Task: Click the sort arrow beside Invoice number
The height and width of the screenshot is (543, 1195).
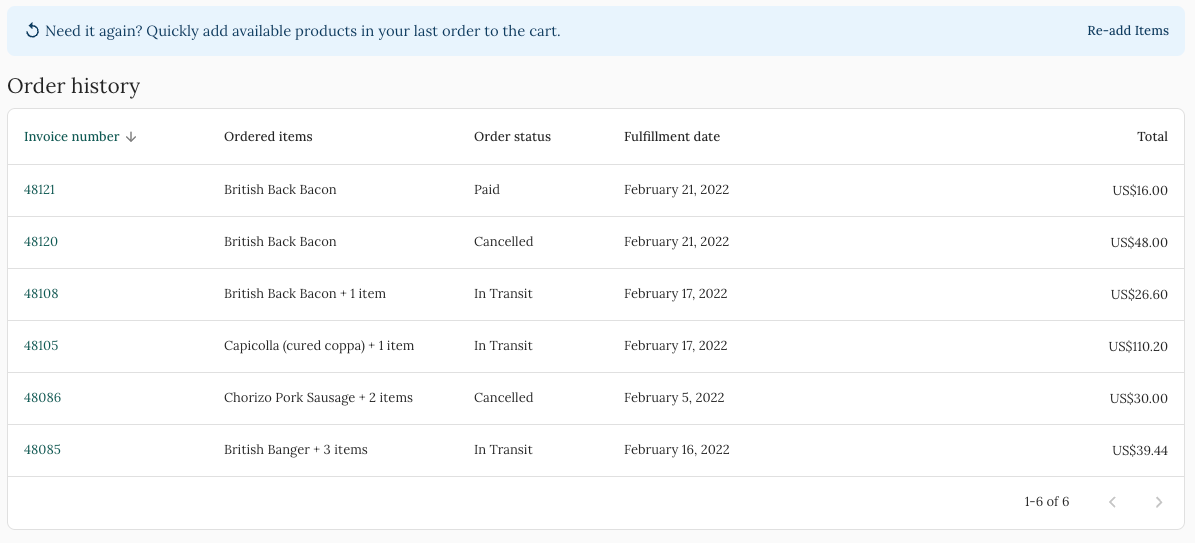Action: pyautogui.click(x=131, y=137)
